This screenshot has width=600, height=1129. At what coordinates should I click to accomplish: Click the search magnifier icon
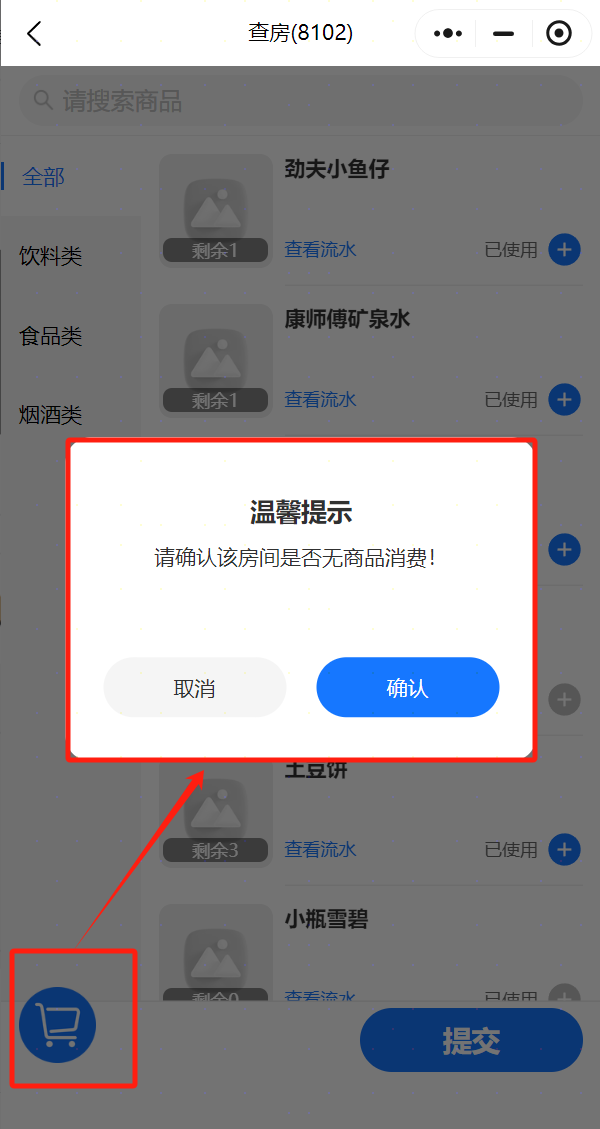43,100
